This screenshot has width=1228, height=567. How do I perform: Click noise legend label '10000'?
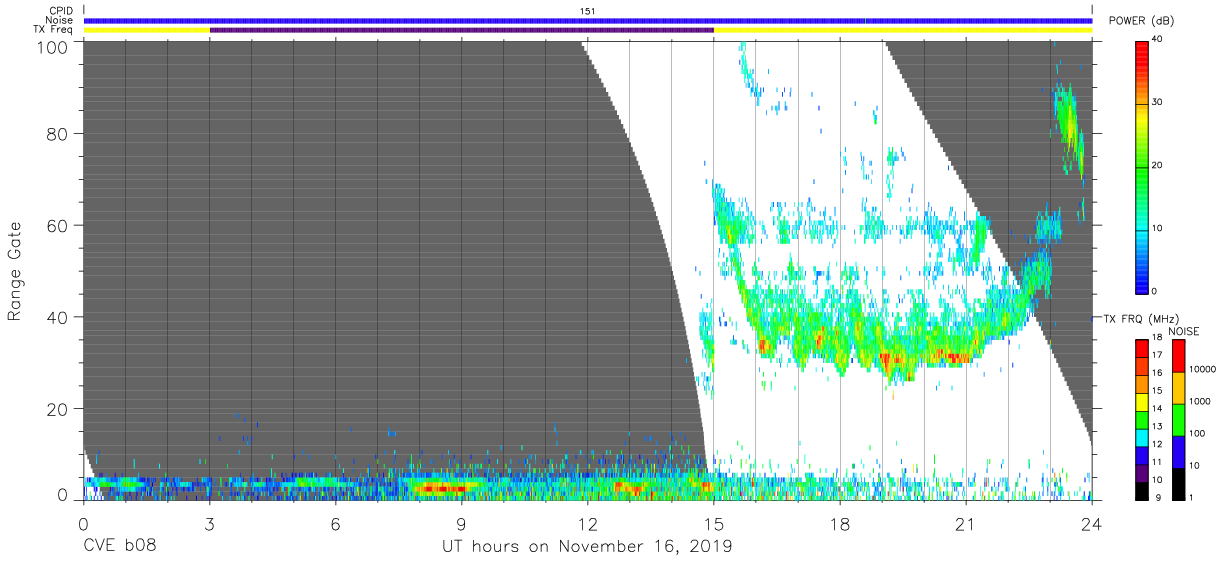pyautogui.click(x=1201, y=369)
